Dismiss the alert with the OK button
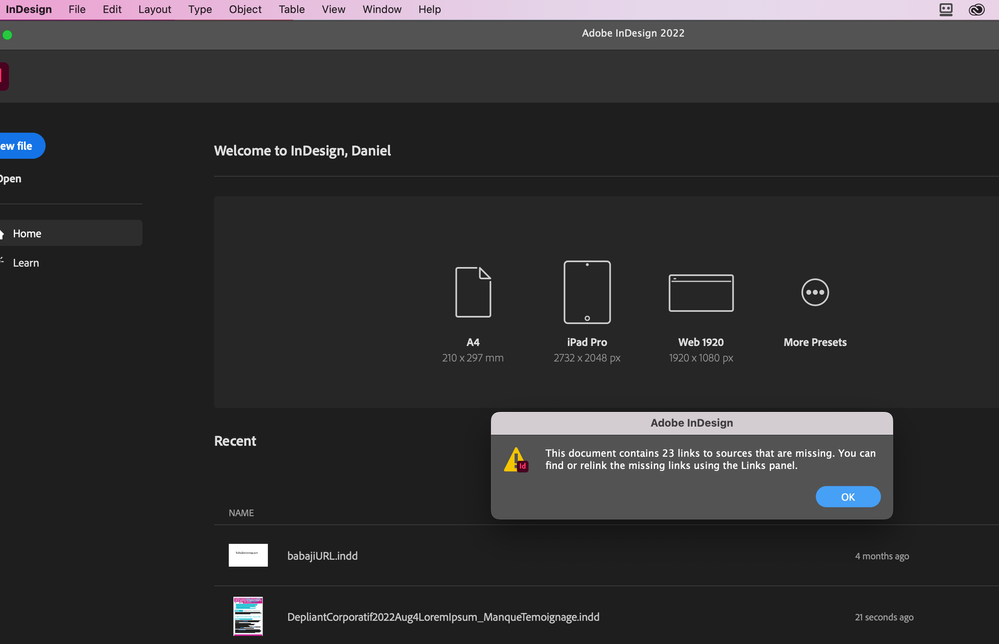This screenshot has width=999, height=644. [847, 496]
